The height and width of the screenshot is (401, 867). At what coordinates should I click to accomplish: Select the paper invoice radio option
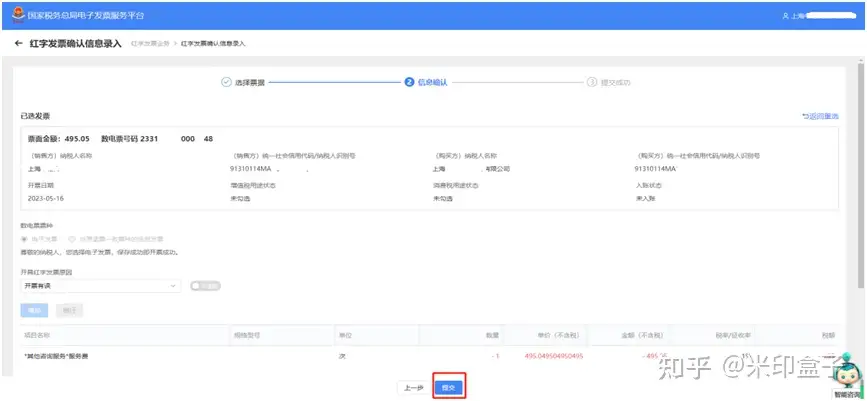(x=71, y=239)
